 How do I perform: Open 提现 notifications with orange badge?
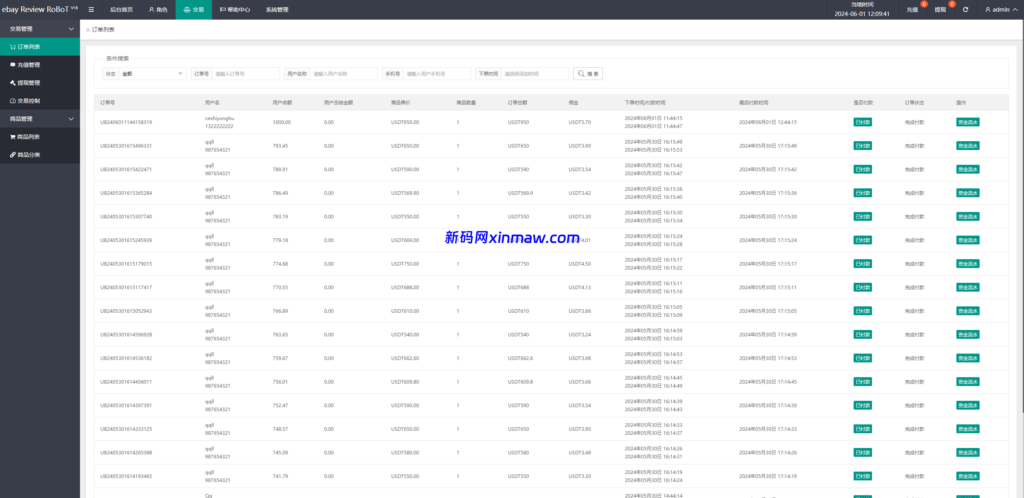coord(942,9)
